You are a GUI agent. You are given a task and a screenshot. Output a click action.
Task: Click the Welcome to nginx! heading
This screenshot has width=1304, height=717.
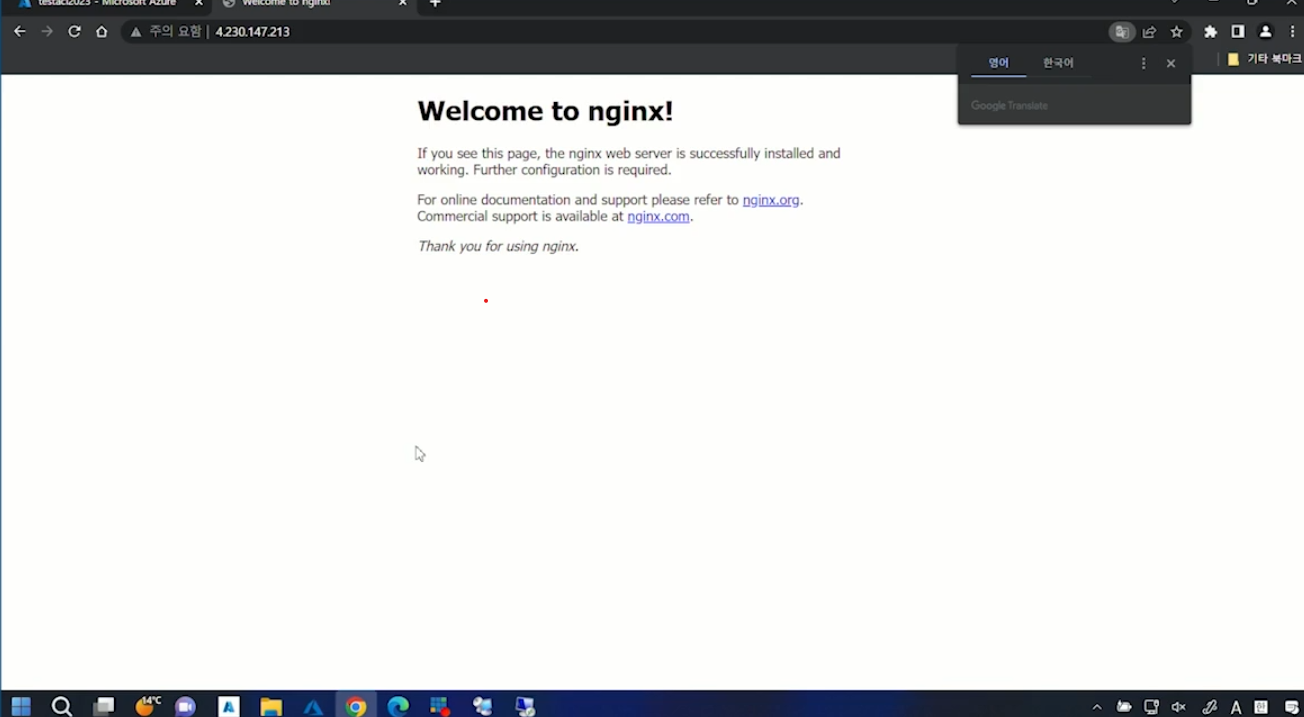pos(545,111)
